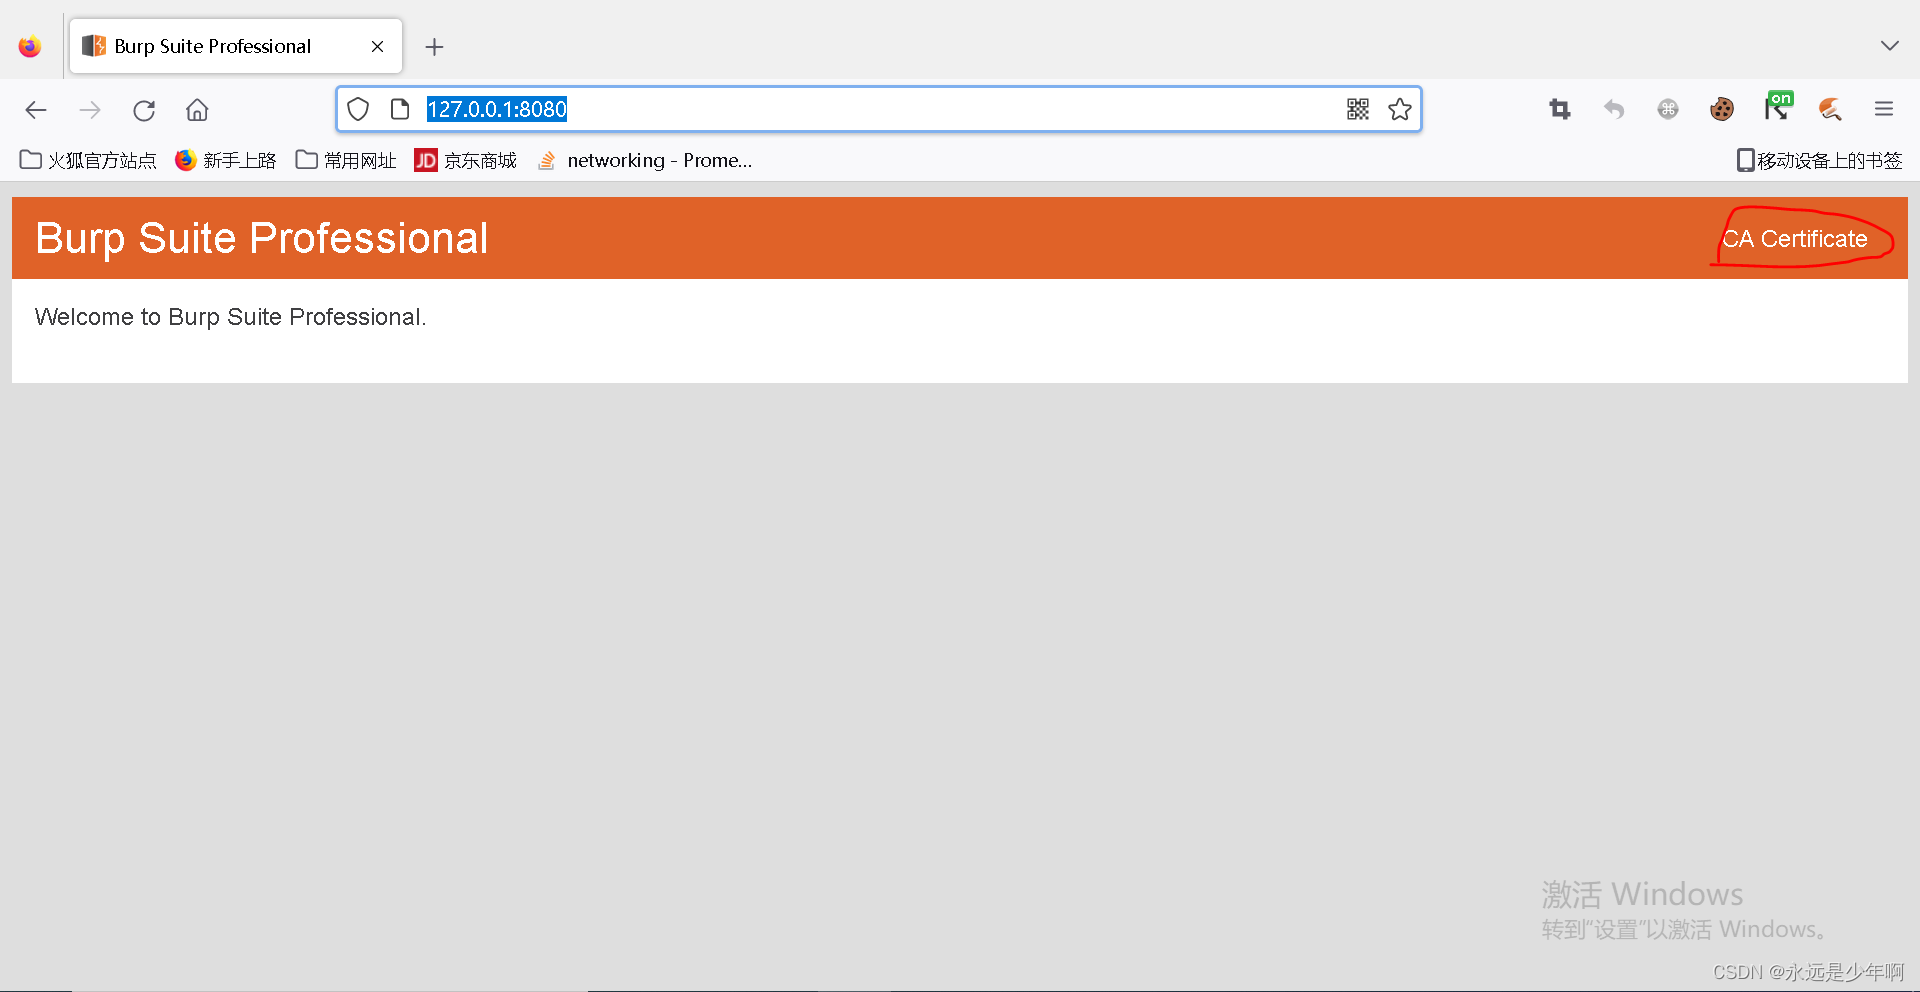Click the forward navigation arrow
The height and width of the screenshot is (992, 1920).
click(90, 110)
